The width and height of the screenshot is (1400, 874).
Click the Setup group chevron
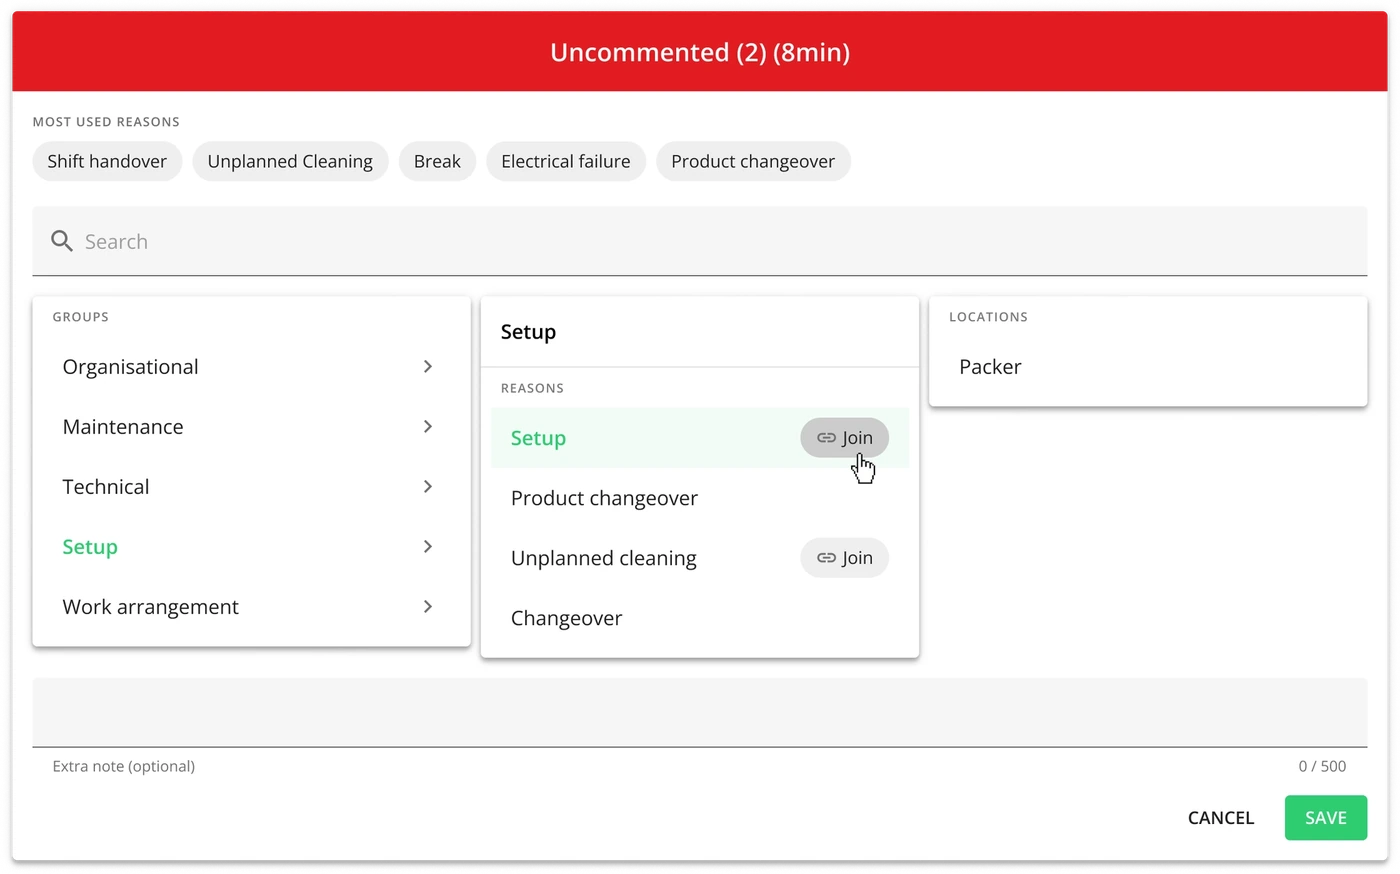428,547
